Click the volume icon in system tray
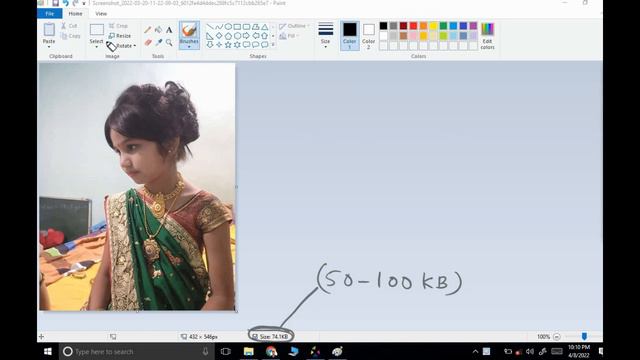Image resolution: width=640 pixels, height=360 pixels. [530, 351]
